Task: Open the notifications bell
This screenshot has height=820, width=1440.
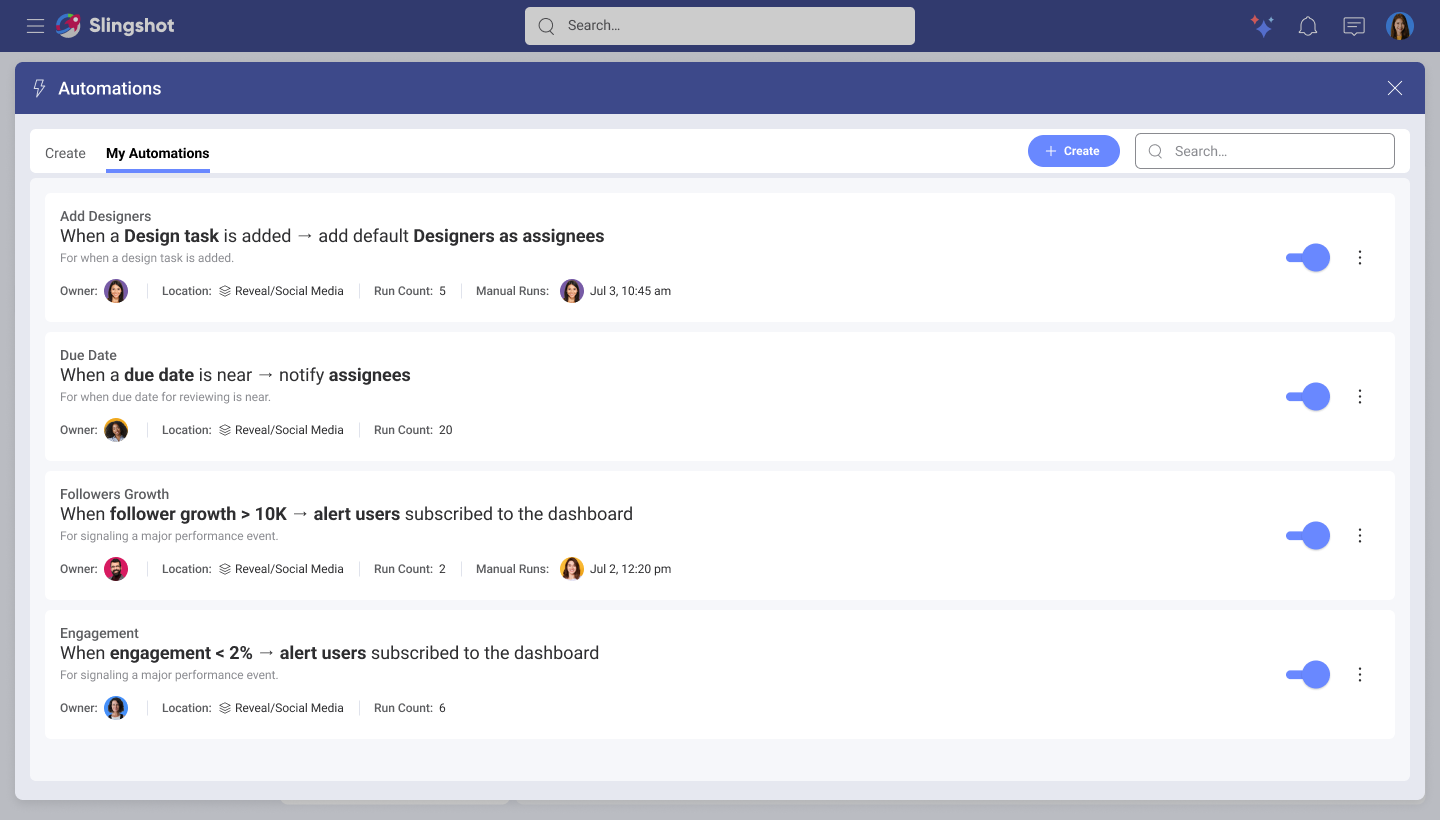Action: tap(1308, 26)
